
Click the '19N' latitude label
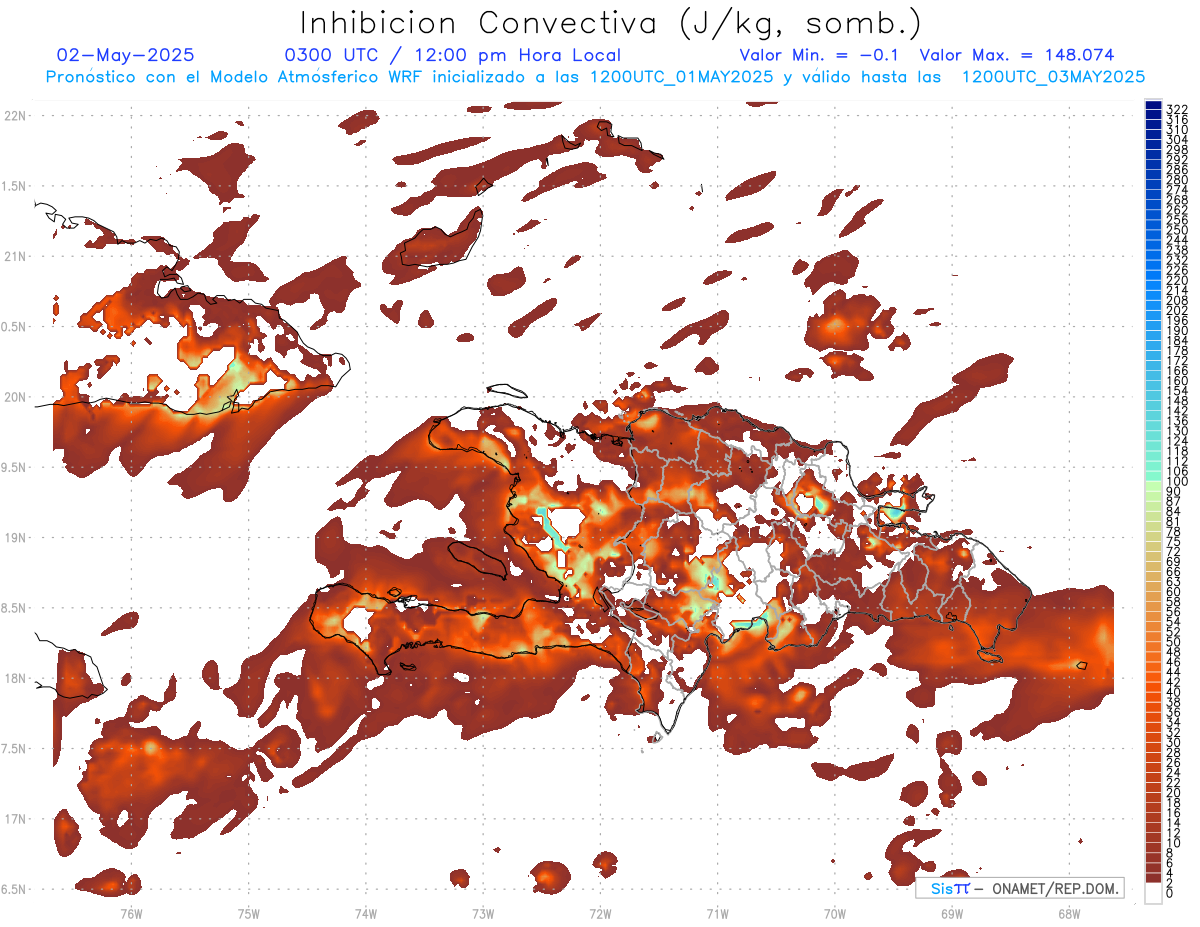15,537
